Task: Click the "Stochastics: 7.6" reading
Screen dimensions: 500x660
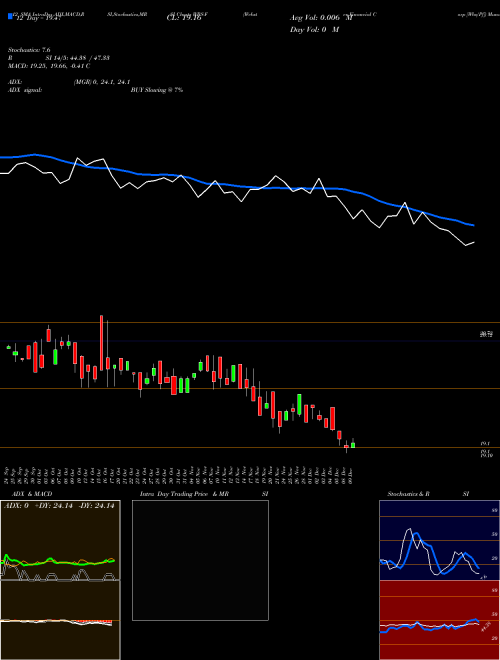Action: point(29,50)
